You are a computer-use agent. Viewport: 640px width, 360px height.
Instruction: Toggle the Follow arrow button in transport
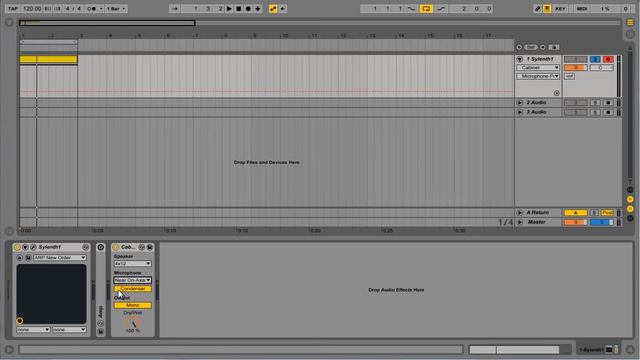point(174,9)
